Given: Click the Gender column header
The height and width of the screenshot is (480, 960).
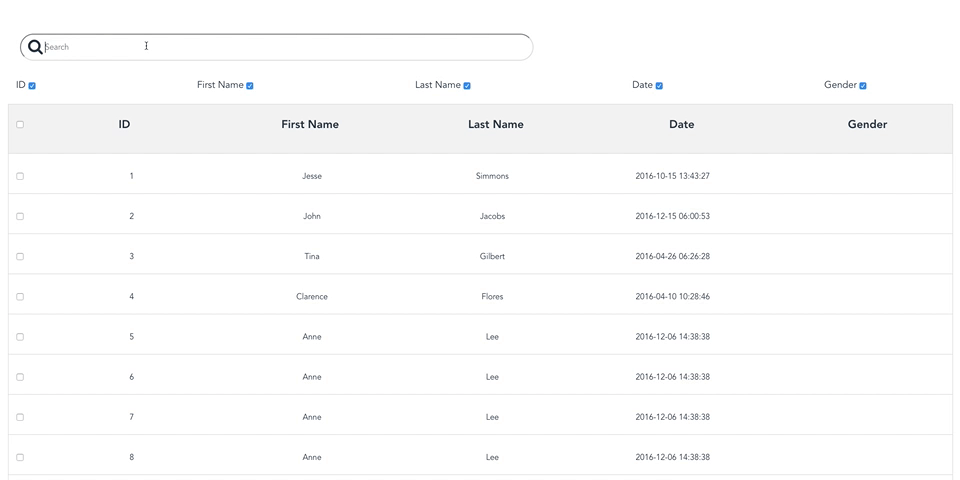Looking at the screenshot, I should click(x=867, y=125).
